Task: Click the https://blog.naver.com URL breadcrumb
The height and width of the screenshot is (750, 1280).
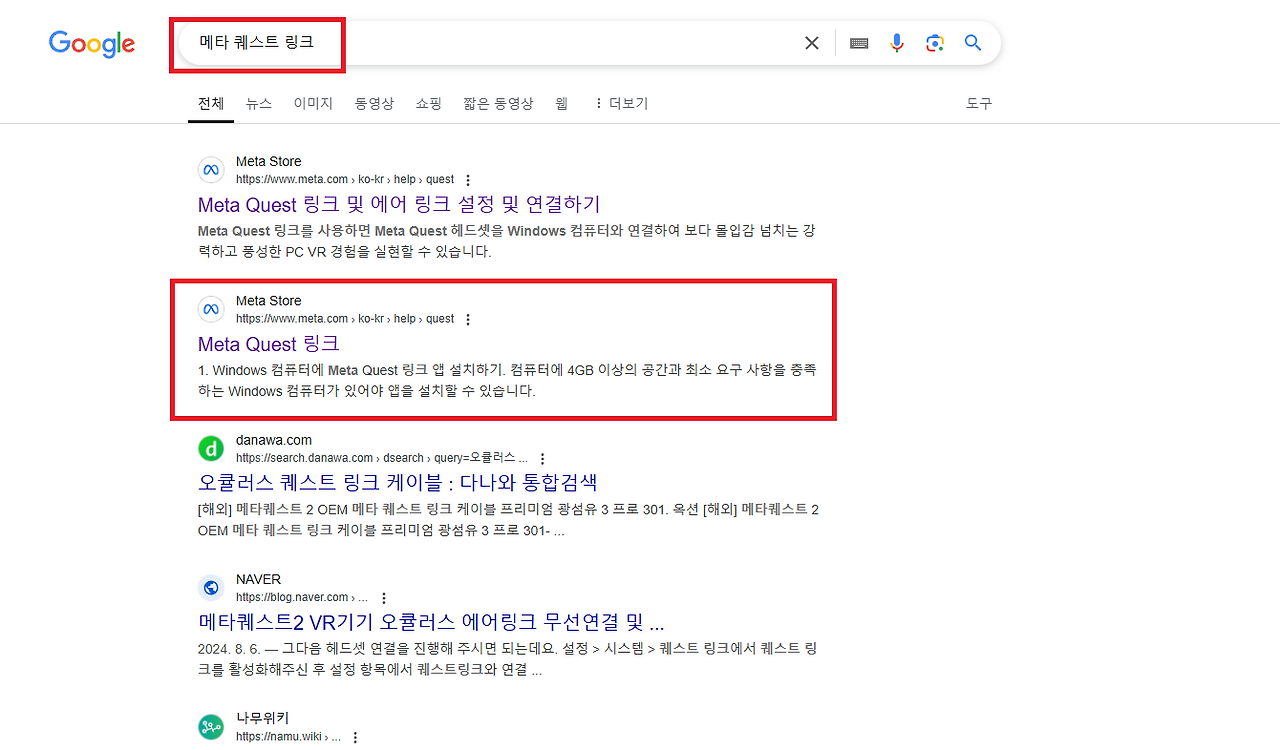Action: [301, 598]
